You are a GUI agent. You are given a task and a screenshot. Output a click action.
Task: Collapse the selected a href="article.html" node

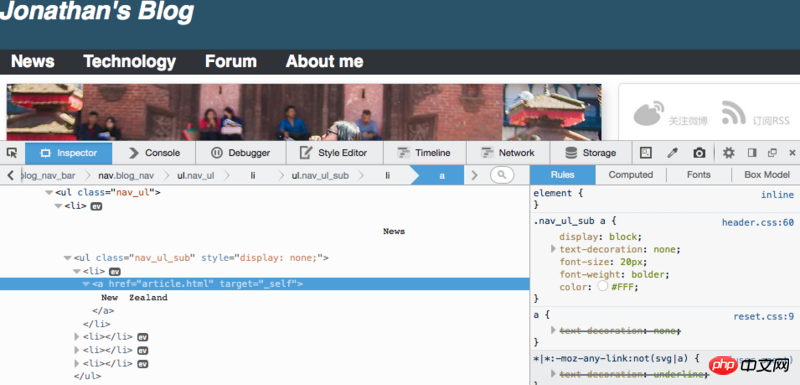point(86,284)
